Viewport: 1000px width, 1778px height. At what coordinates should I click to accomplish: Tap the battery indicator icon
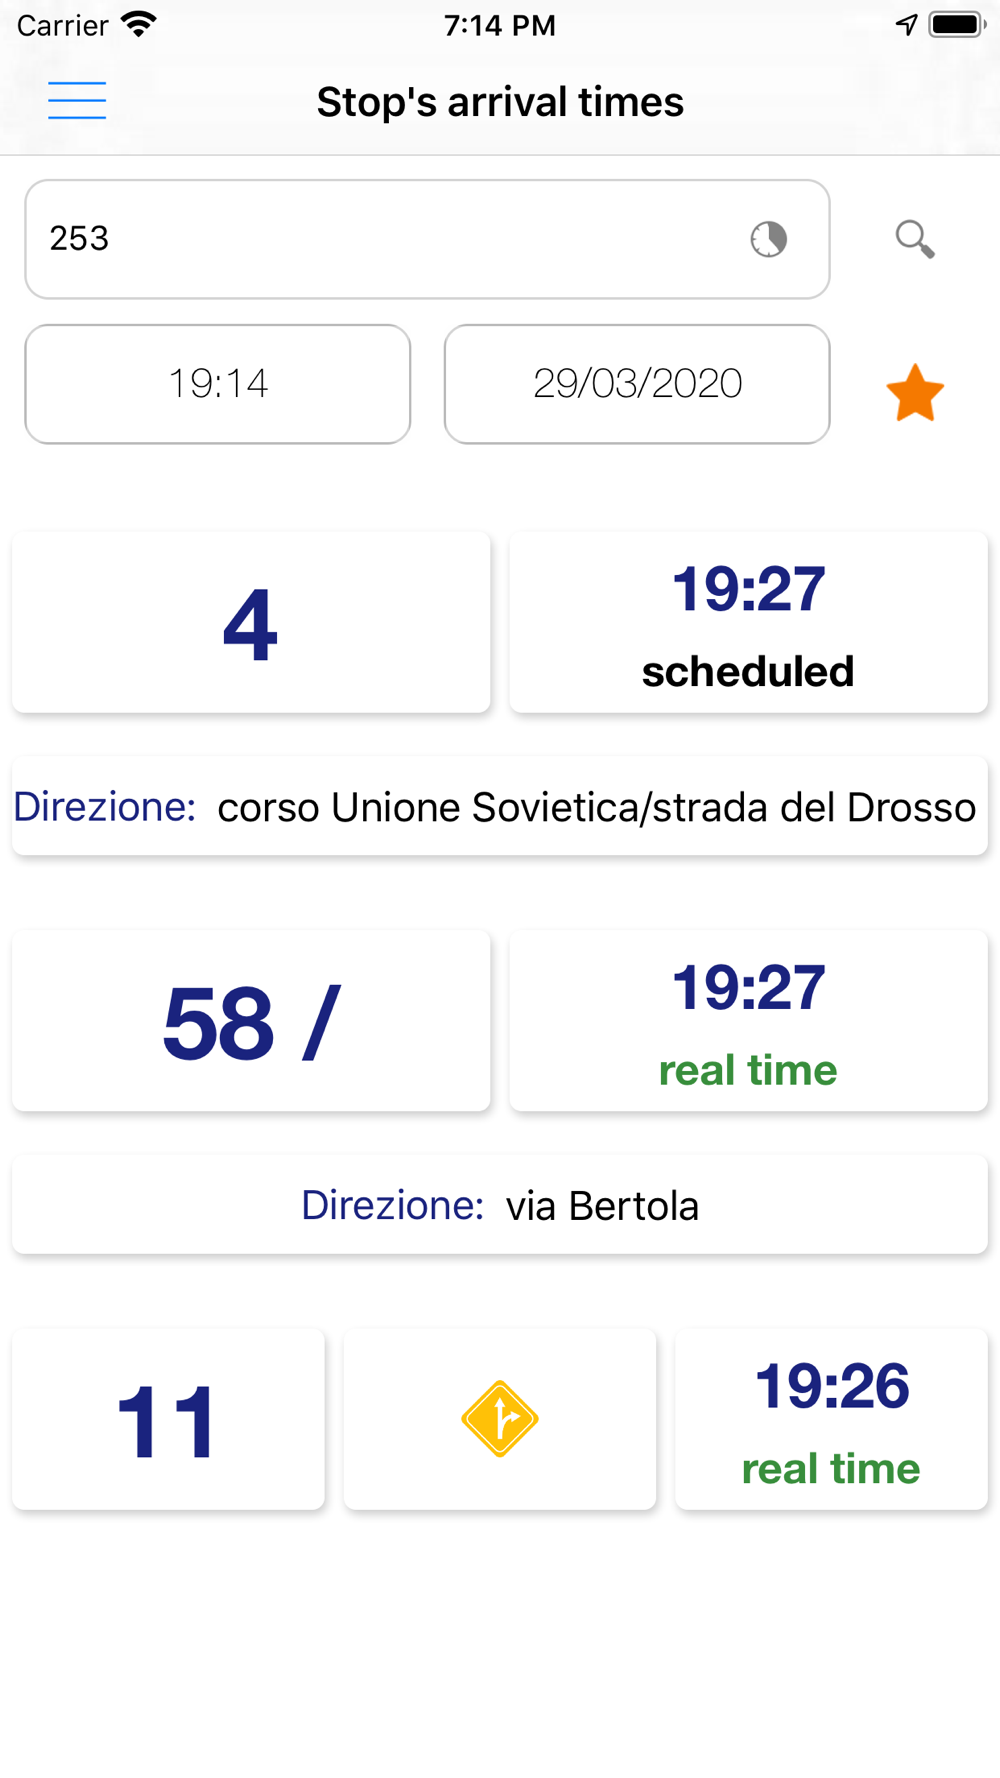click(956, 24)
